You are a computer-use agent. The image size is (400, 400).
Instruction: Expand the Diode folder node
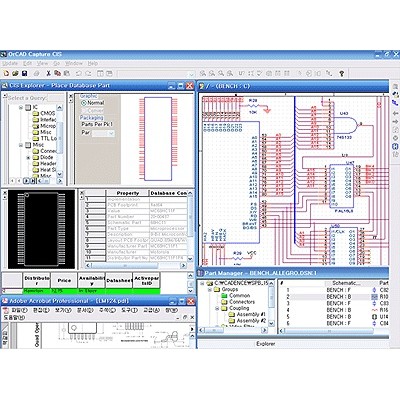28,157
